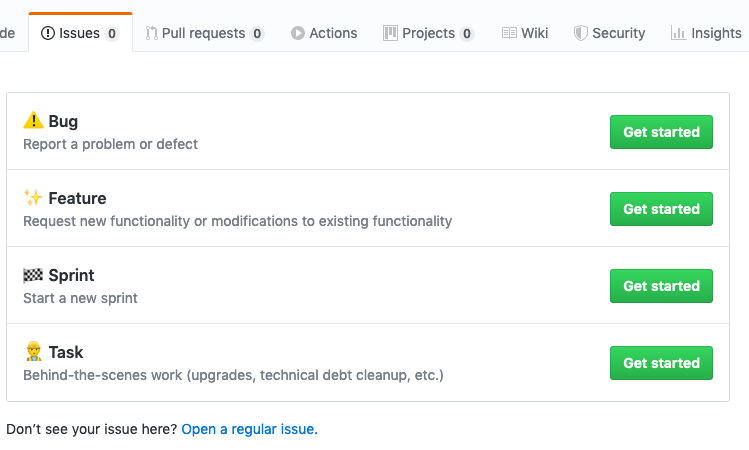Get started with a Task issue
Screen dimensions: 749x450
(x=661, y=363)
